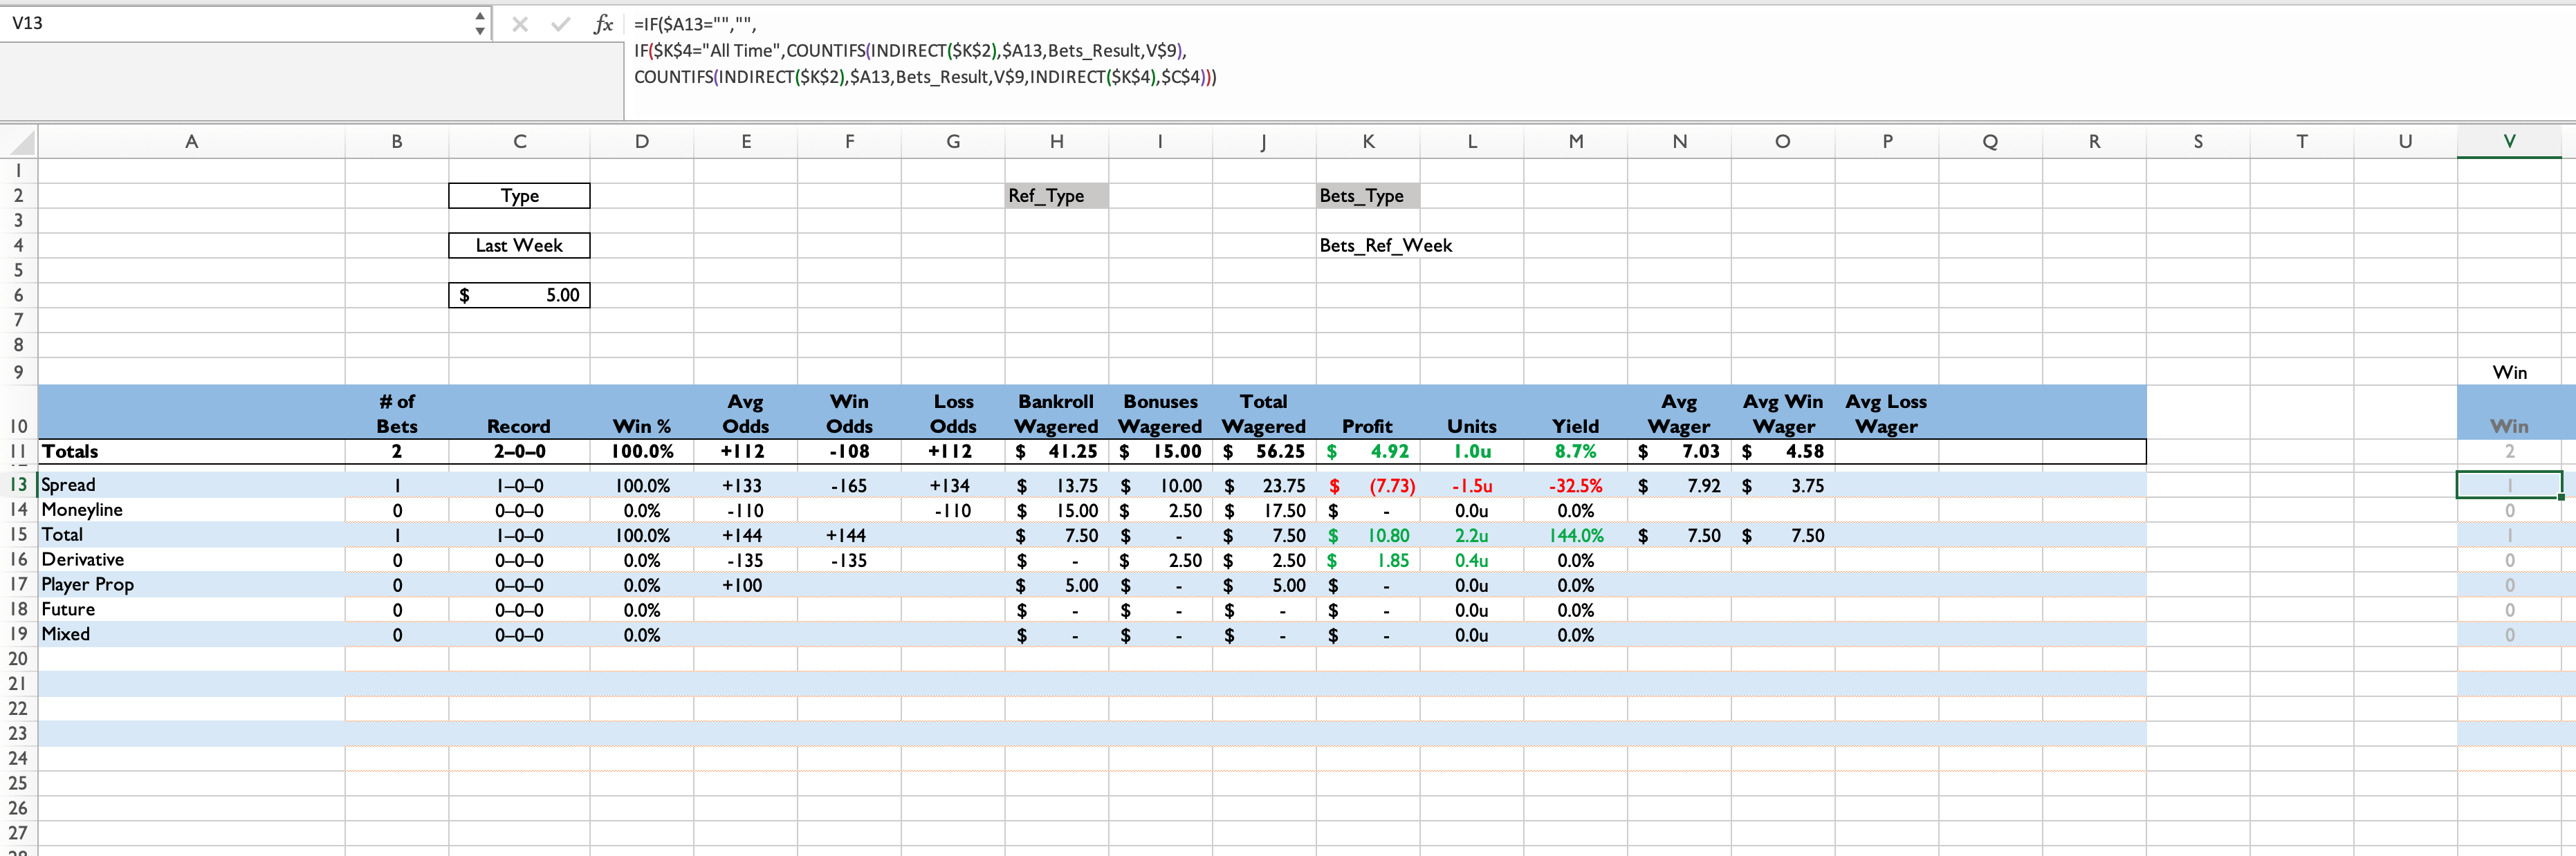Click the Profit header cell
Screen dimensions: 2576x856
[1368, 413]
